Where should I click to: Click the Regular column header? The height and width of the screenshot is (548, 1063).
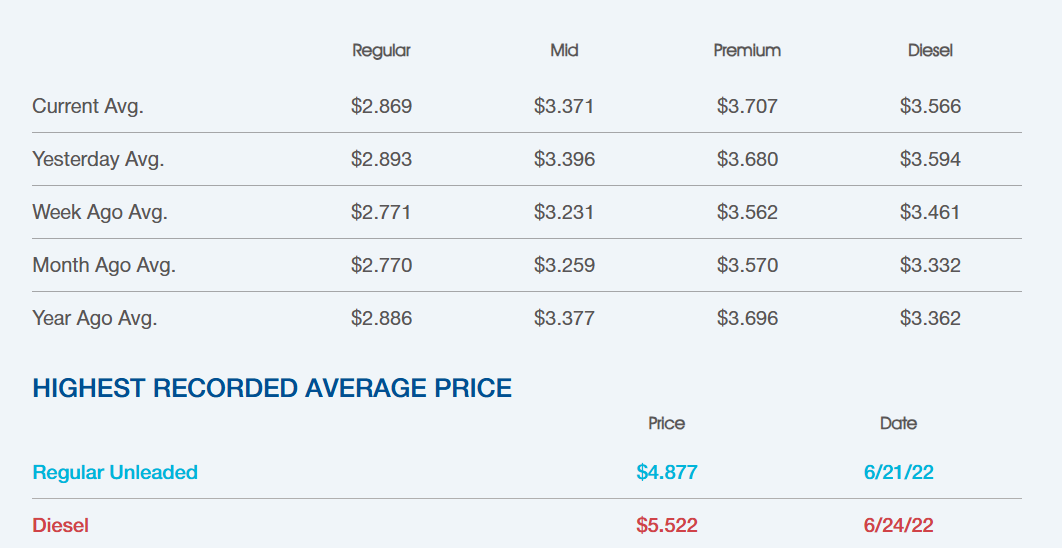click(381, 50)
